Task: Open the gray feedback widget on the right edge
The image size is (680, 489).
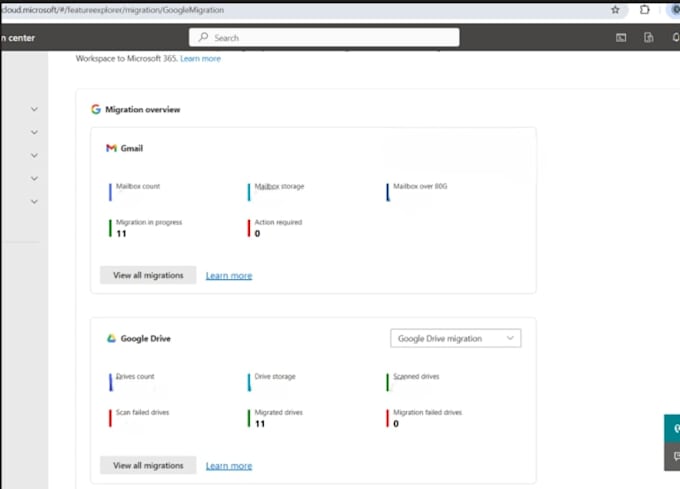Action: coord(672,456)
